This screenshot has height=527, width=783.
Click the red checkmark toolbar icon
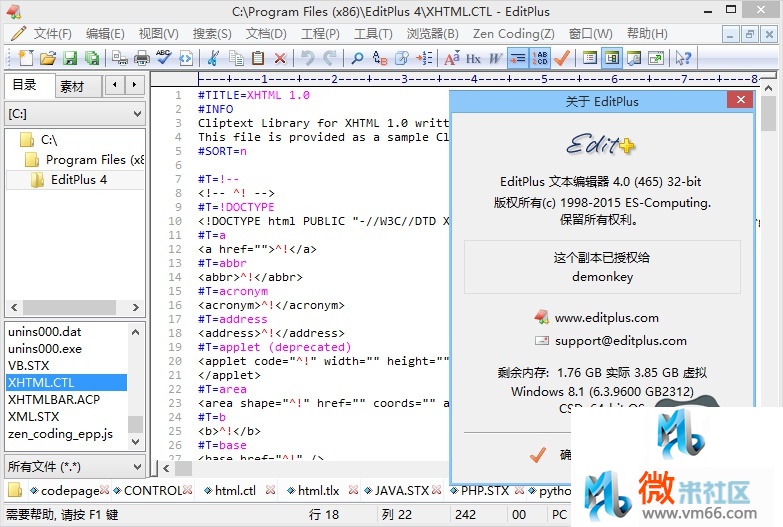tap(562, 58)
